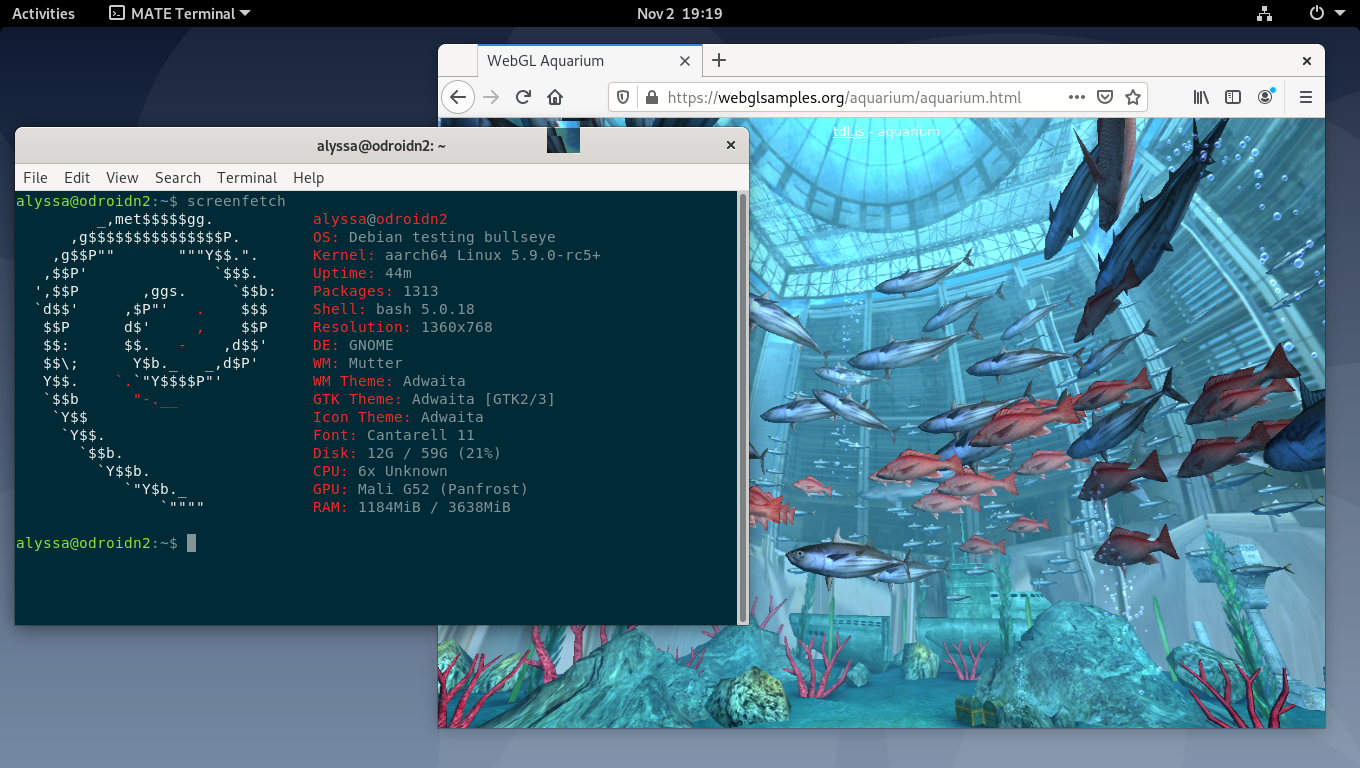Image resolution: width=1360 pixels, height=768 pixels.
Task: Open terminal Help menu
Action: click(308, 177)
